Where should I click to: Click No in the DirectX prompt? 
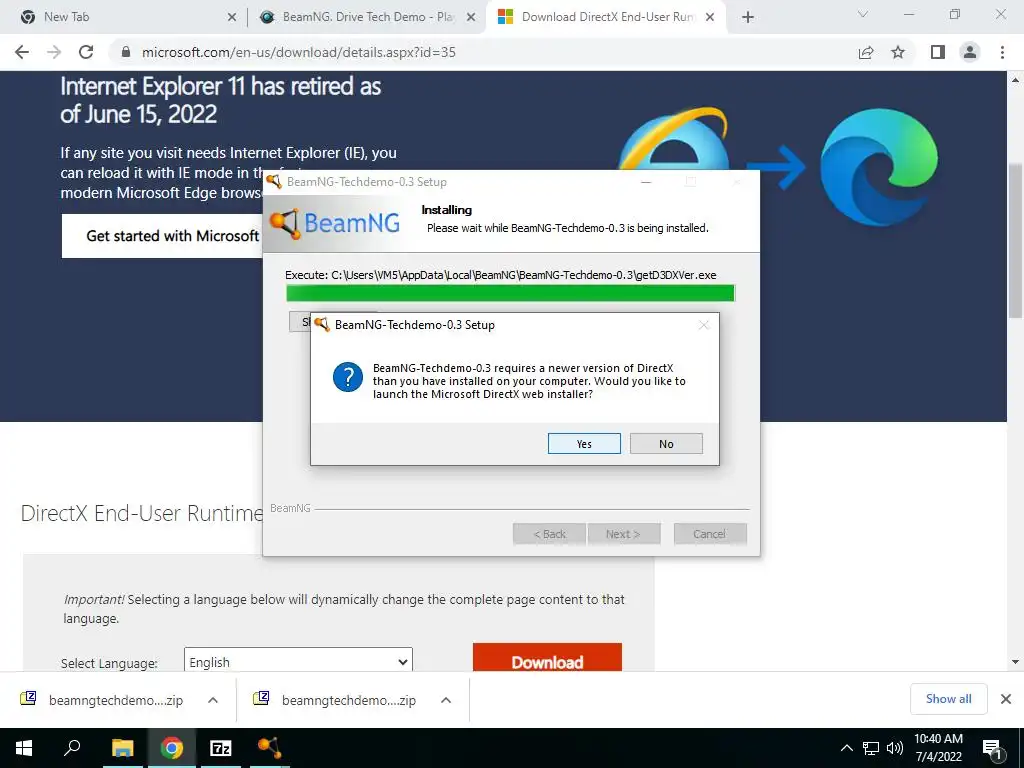(666, 443)
